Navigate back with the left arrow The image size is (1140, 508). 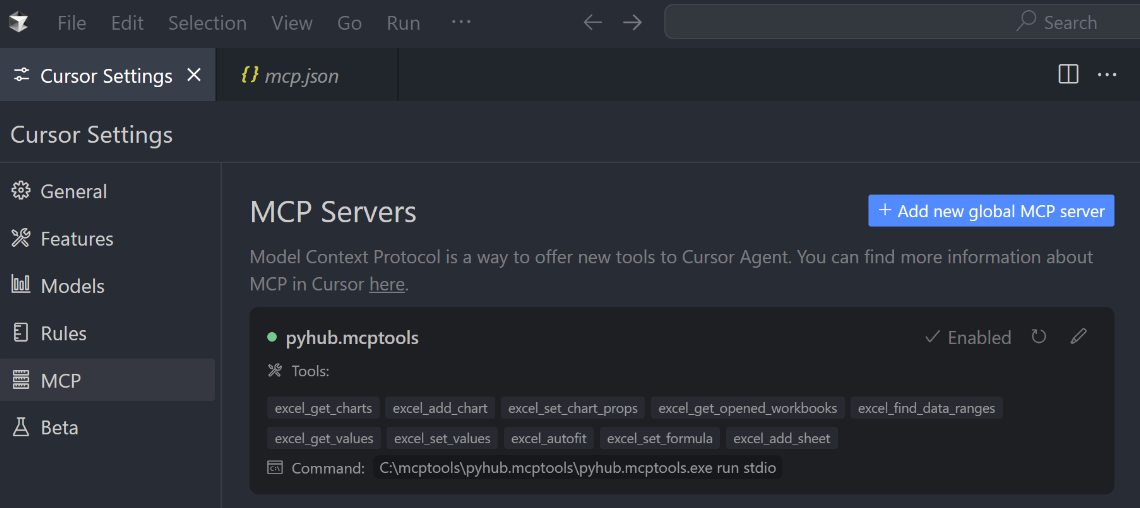pos(593,22)
